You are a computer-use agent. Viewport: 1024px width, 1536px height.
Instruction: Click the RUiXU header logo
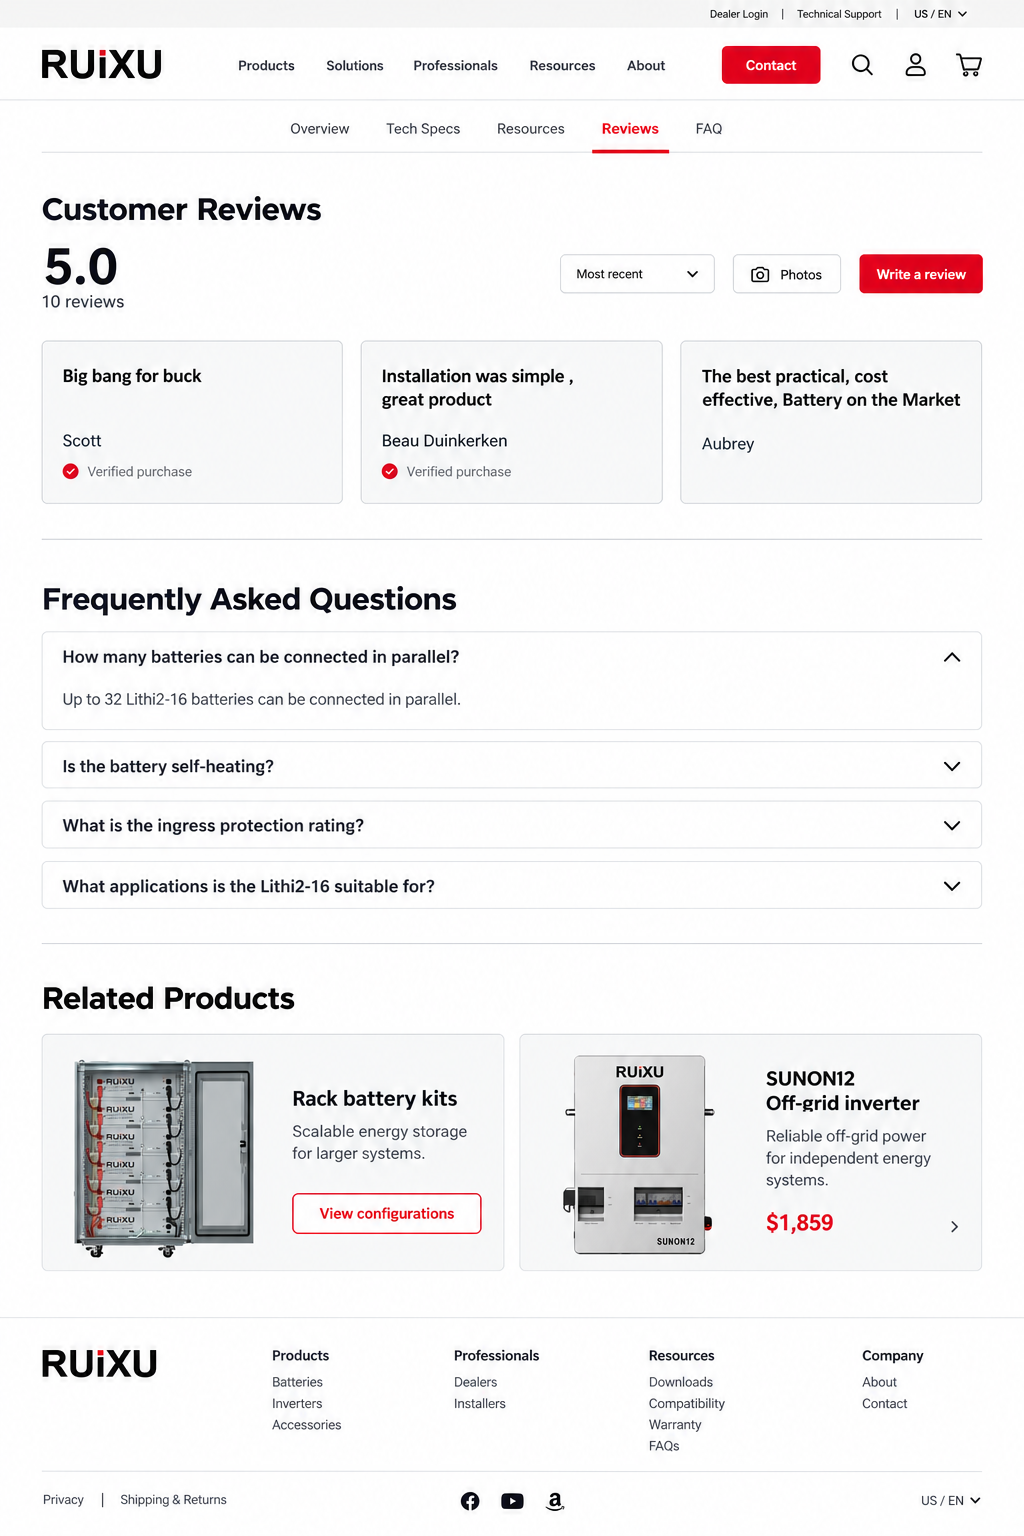102,64
